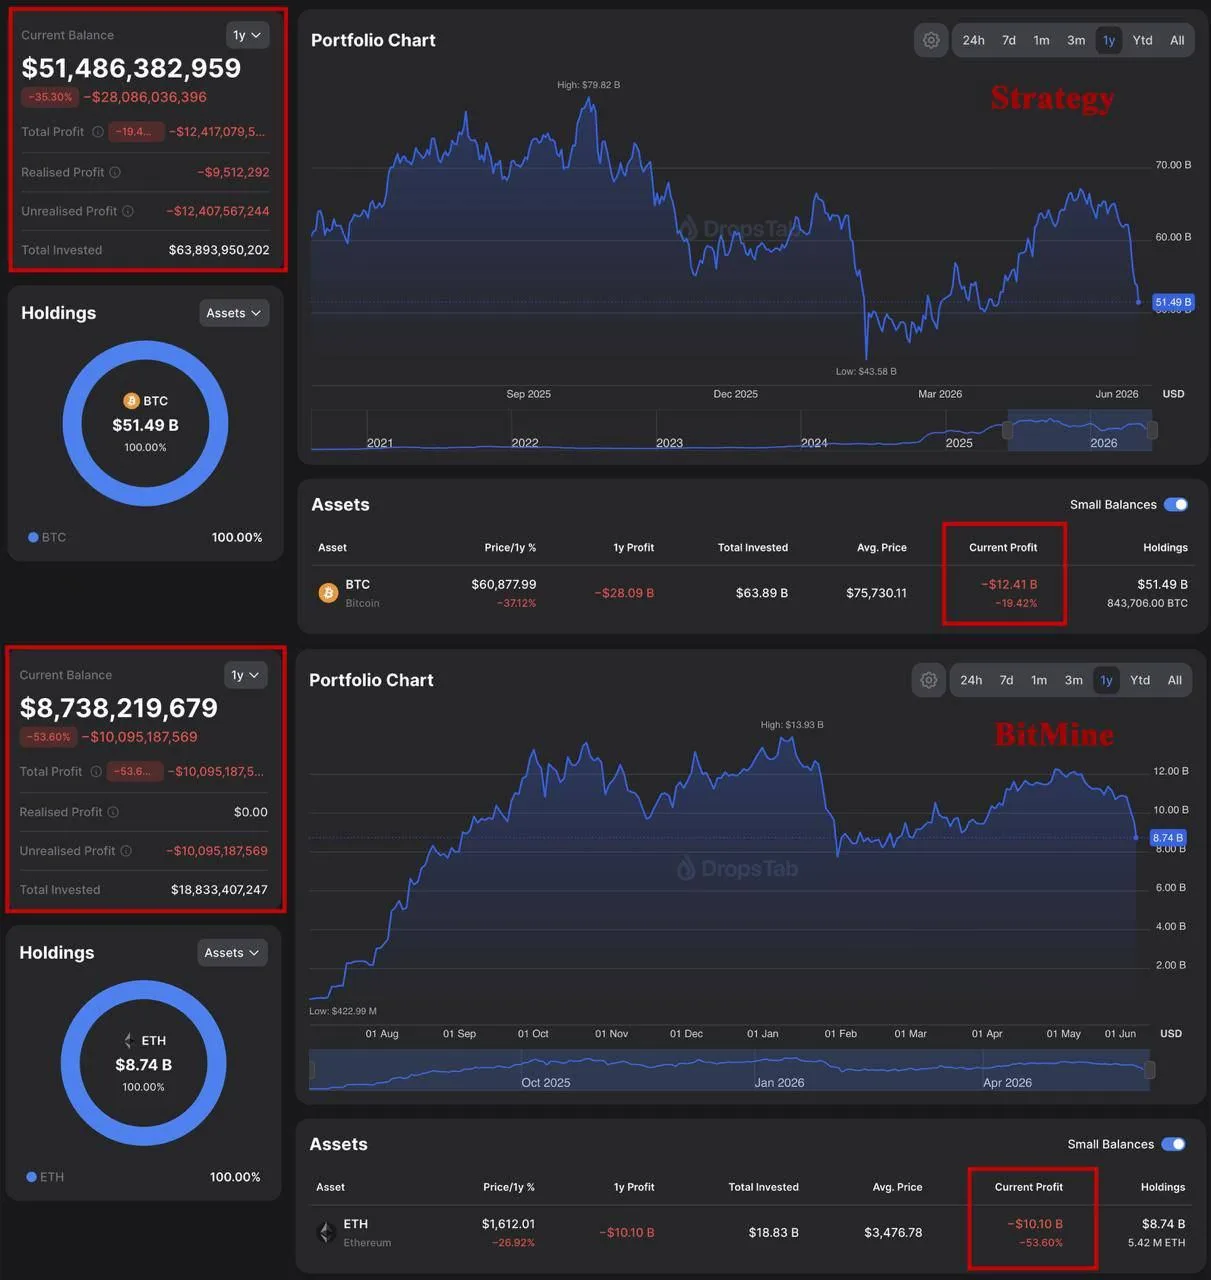Image resolution: width=1211 pixels, height=1280 pixels.
Task: Select 1y range on Strategy chart
Action: pyautogui.click(x=1109, y=40)
